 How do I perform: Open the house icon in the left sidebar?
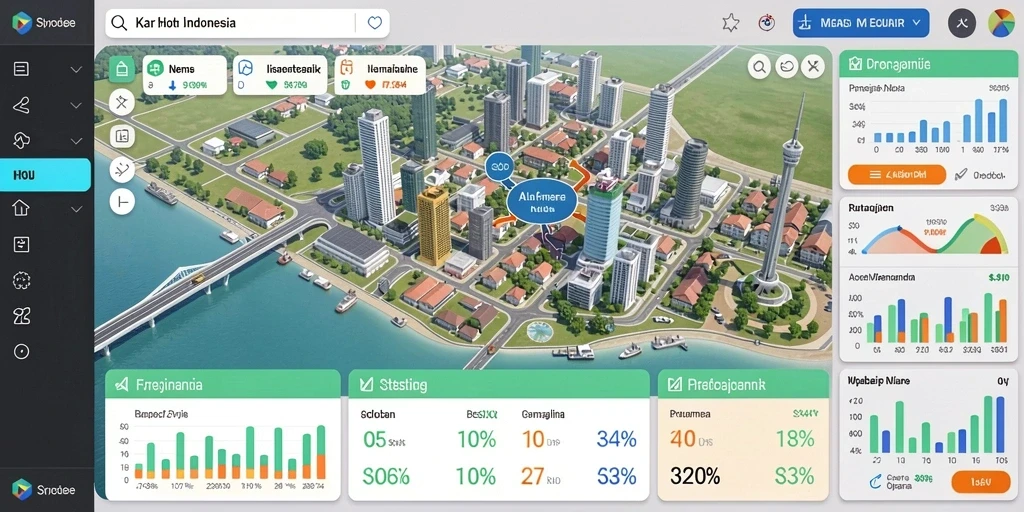pos(22,208)
